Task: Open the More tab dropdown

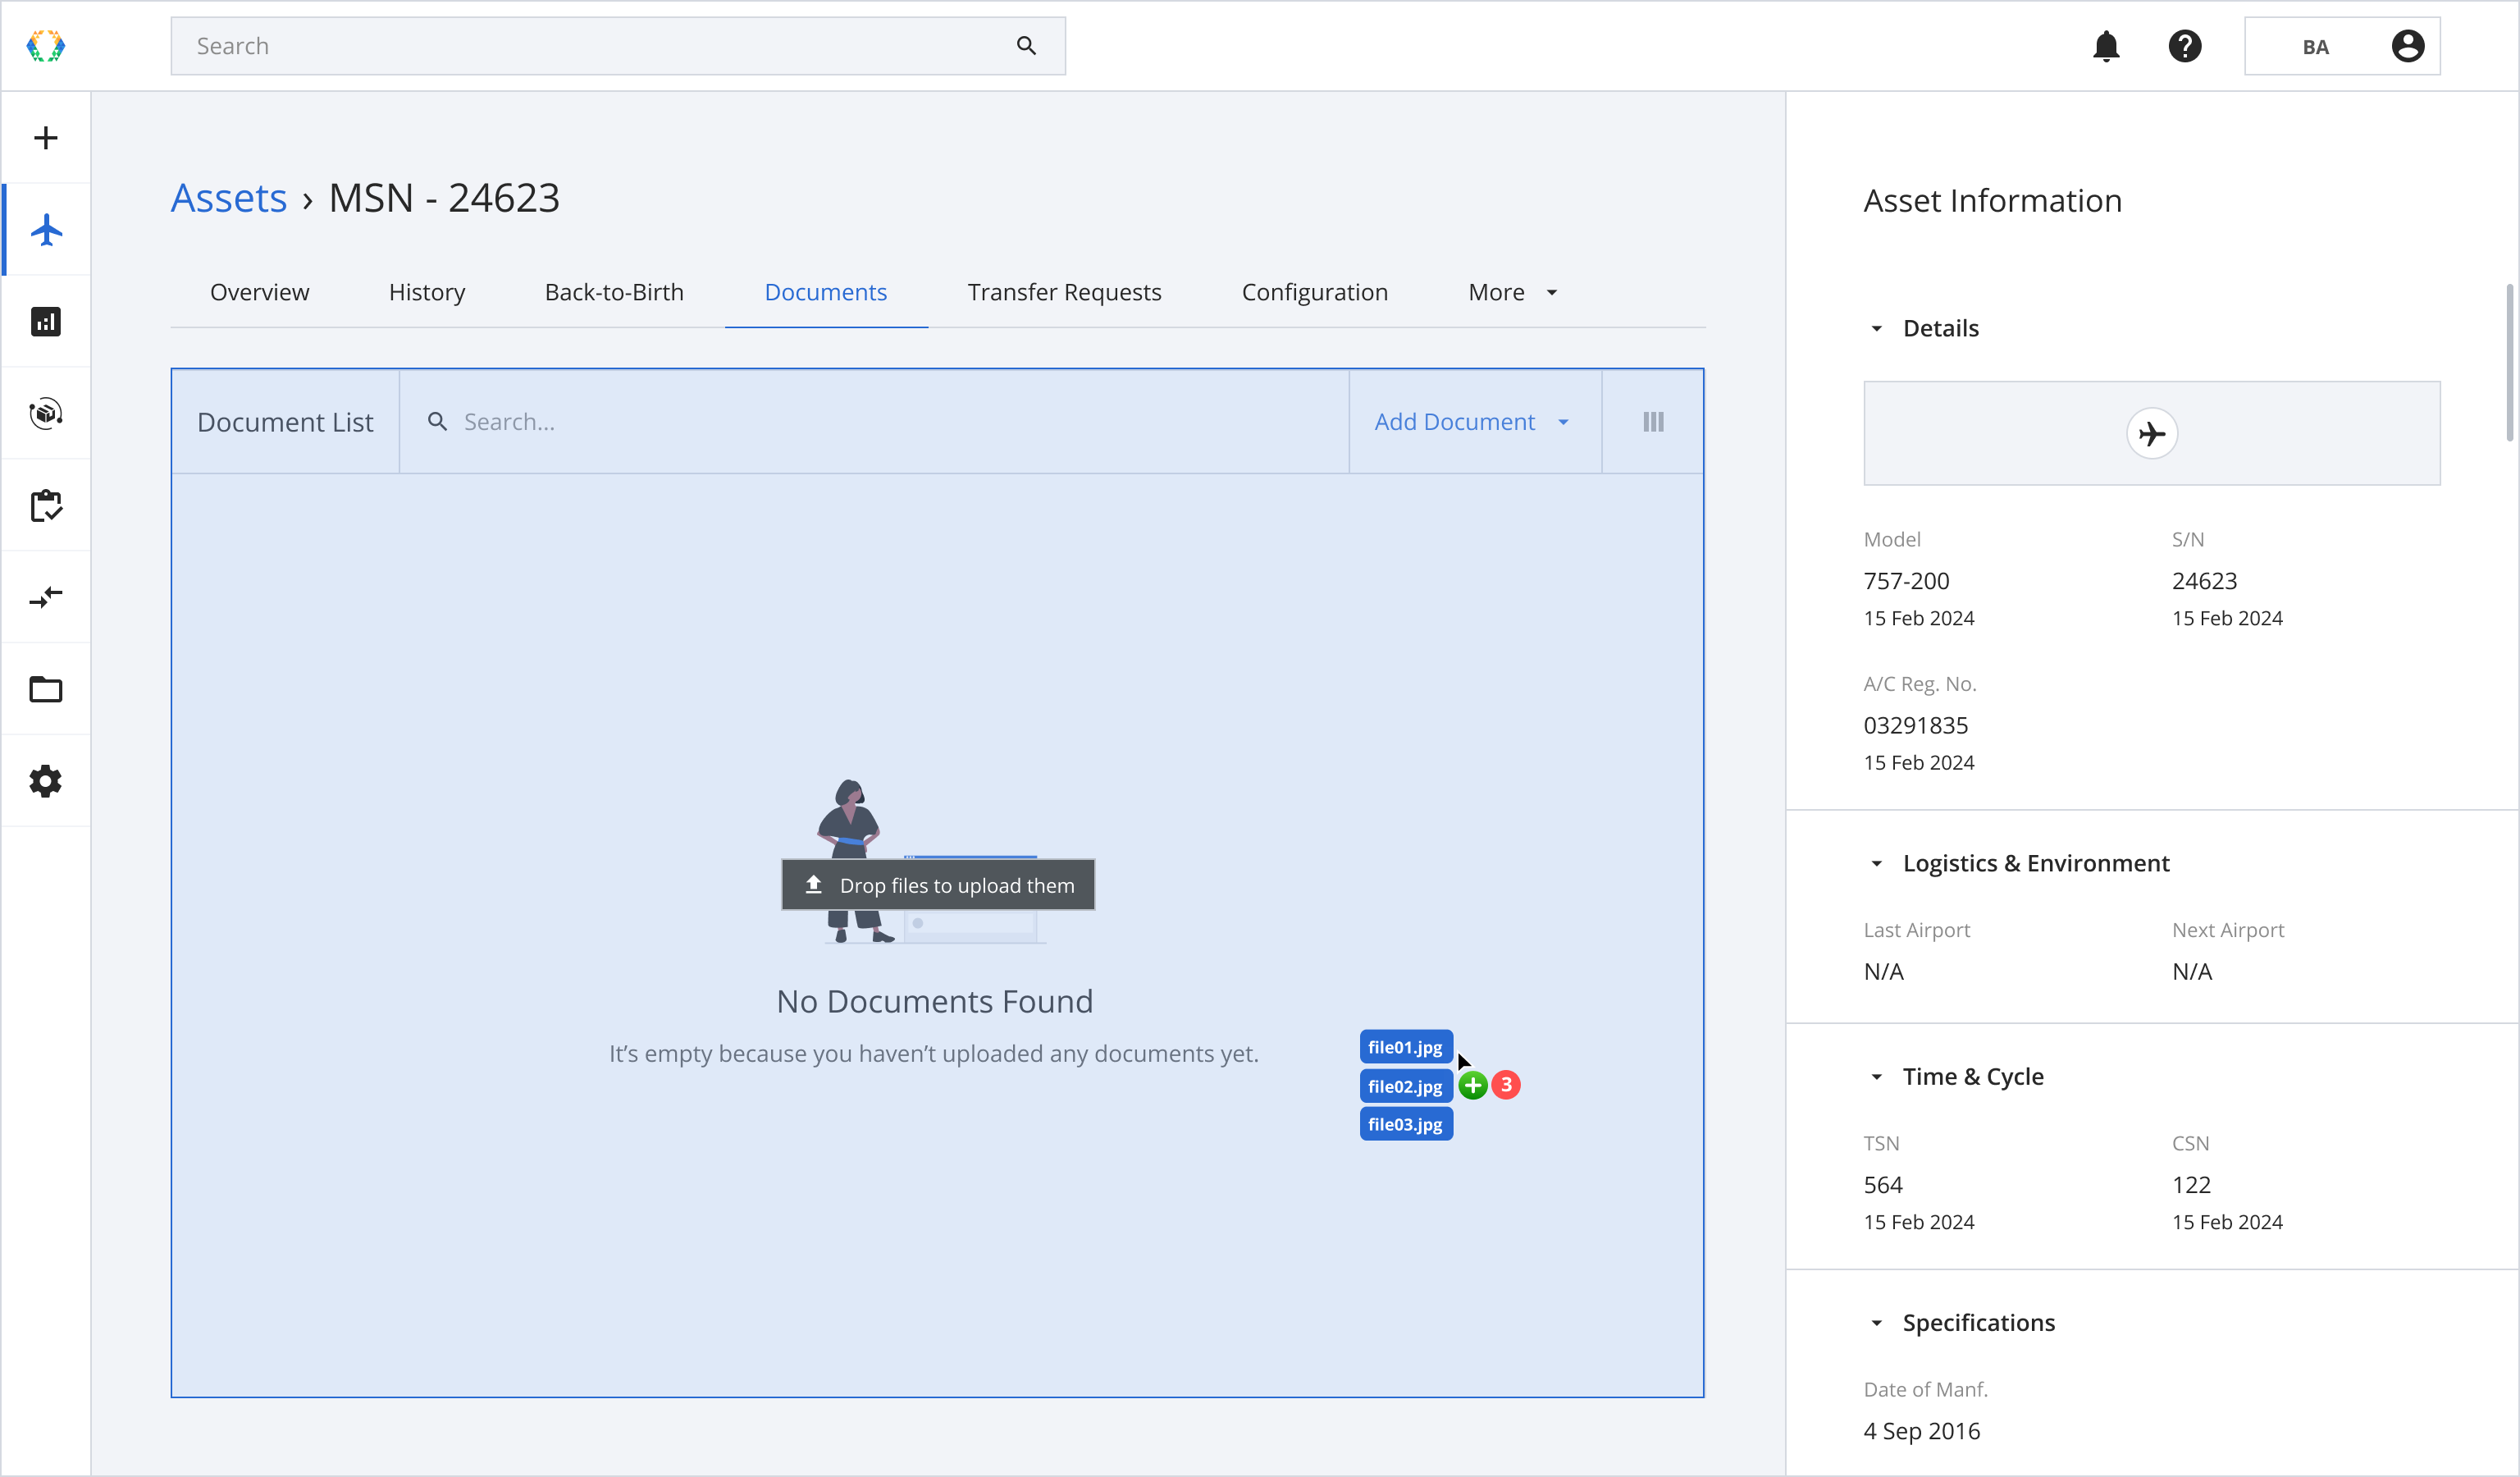Action: (x=1513, y=292)
